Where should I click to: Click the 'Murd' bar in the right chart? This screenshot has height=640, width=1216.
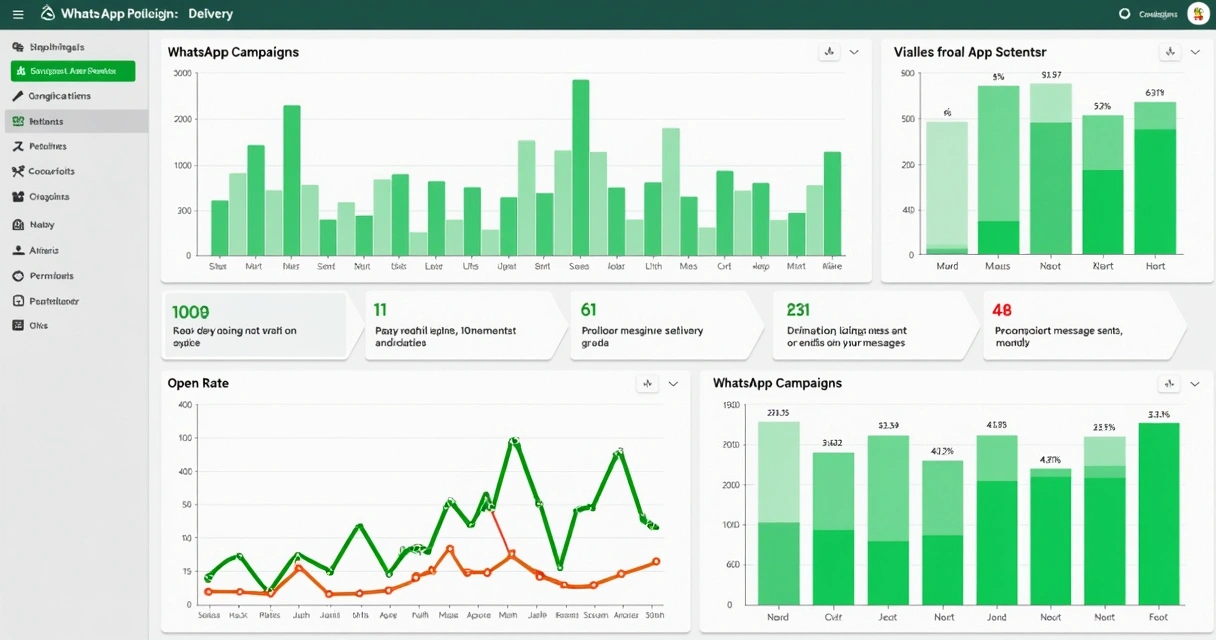coord(947,188)
